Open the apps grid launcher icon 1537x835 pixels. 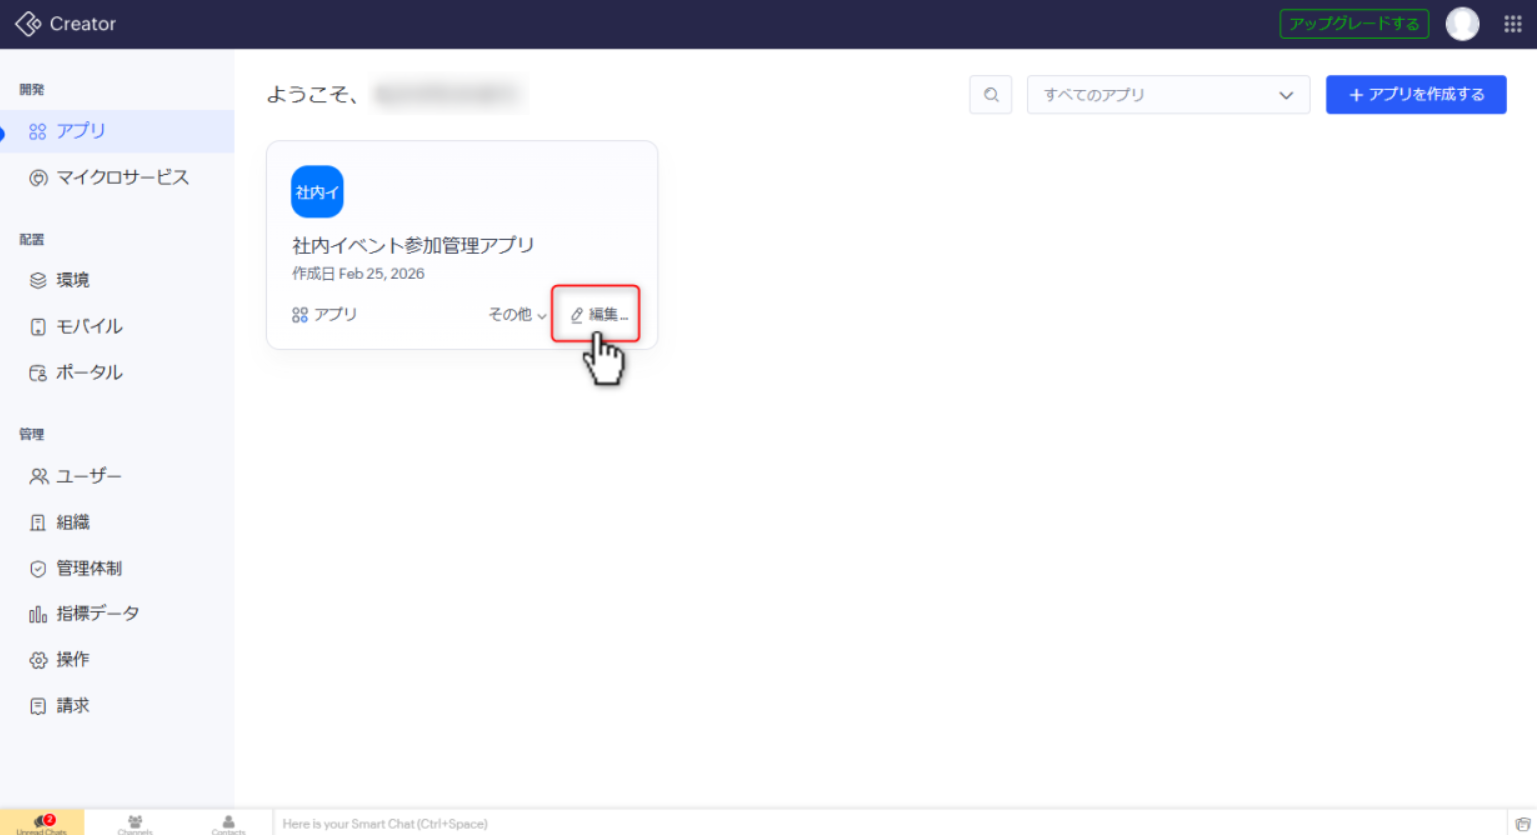click(x=1512, y=24)
